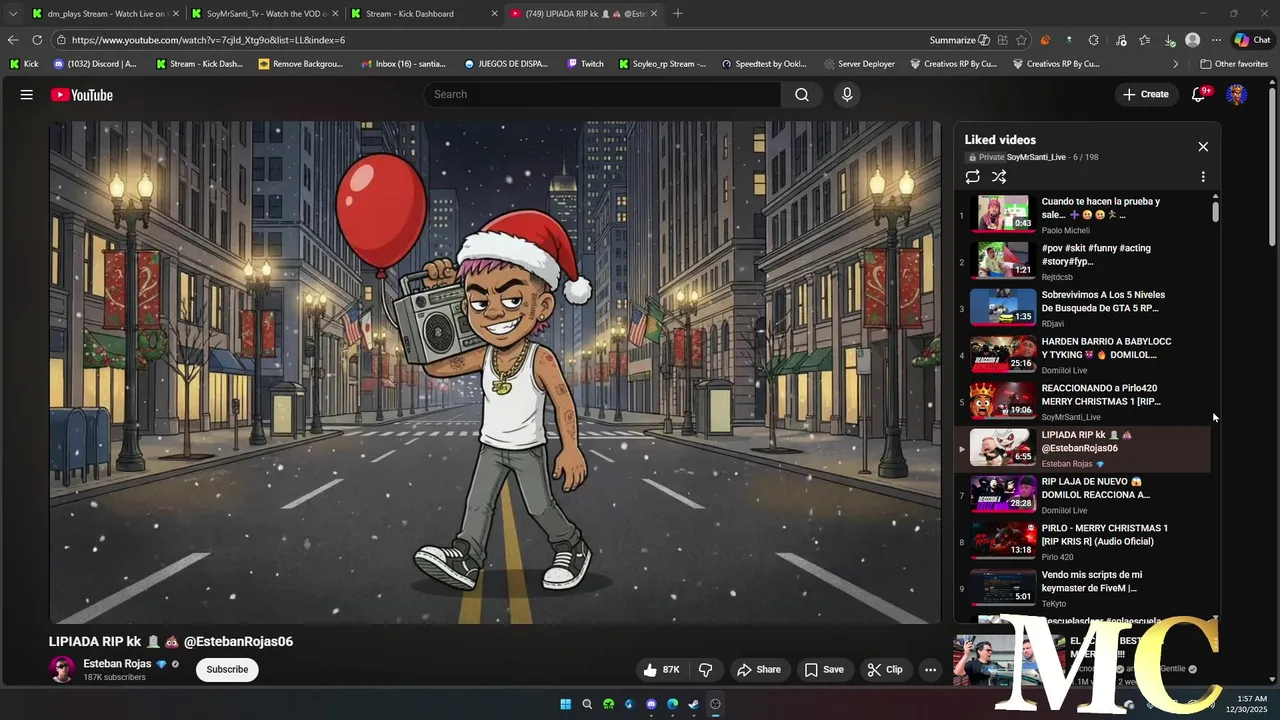Switch to SoyMrSanti_Tv VOD browser tab
This screenshot has height=720, width=1280.
[x=266, y=13]
